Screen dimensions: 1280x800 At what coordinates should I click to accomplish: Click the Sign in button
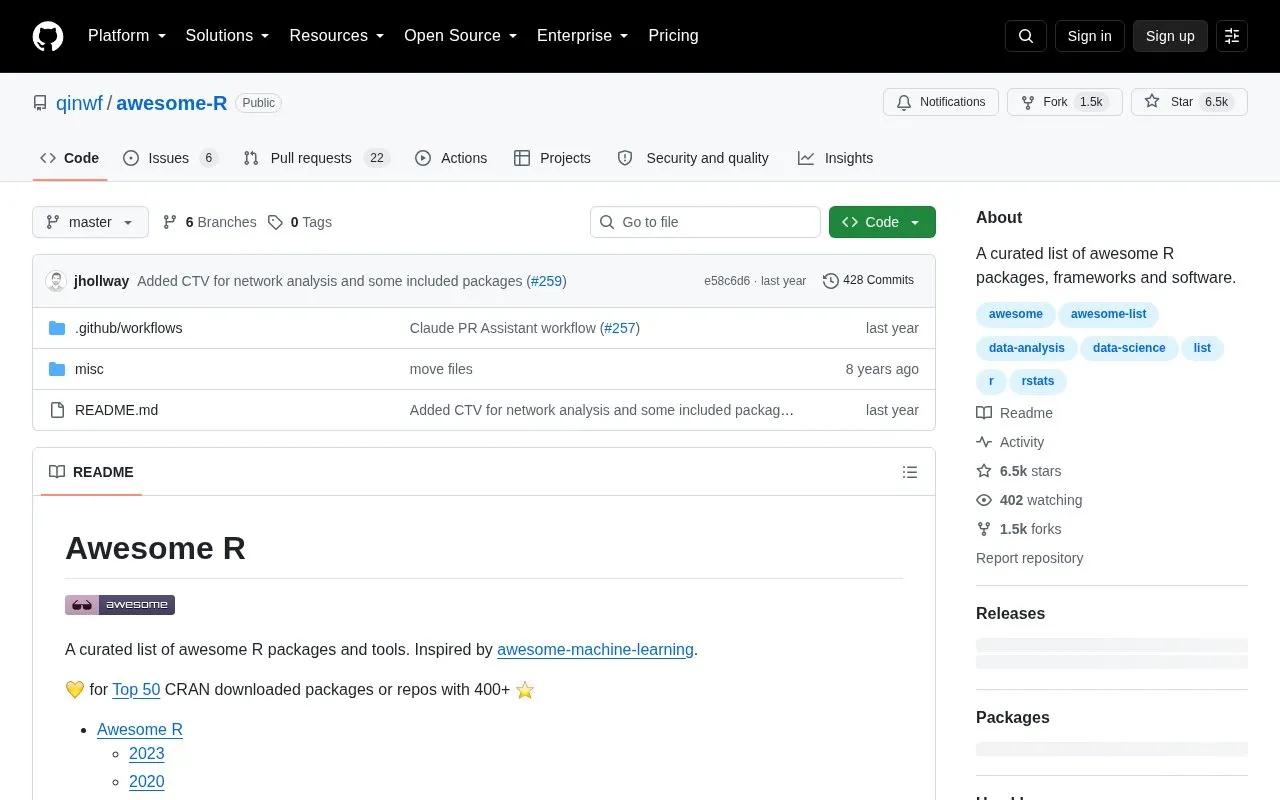click(1089, 36)
